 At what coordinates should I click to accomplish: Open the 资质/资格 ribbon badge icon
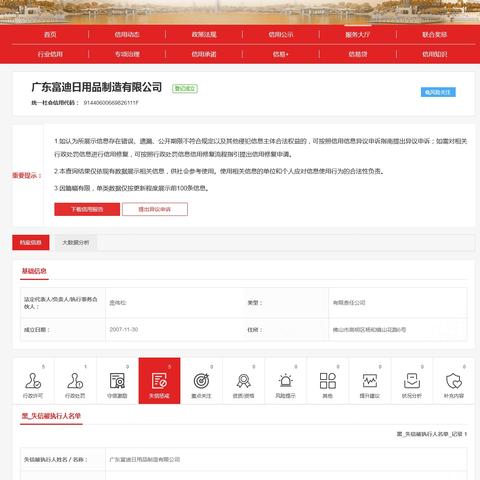[244, 381]
